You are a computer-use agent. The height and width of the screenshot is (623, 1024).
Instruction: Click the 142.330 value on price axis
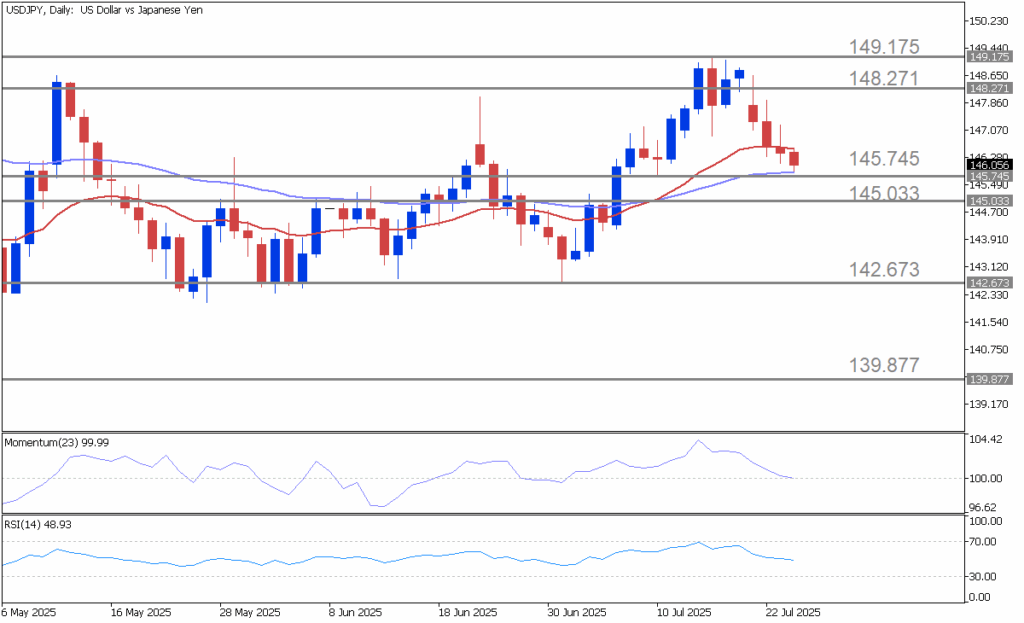[989, 295]
